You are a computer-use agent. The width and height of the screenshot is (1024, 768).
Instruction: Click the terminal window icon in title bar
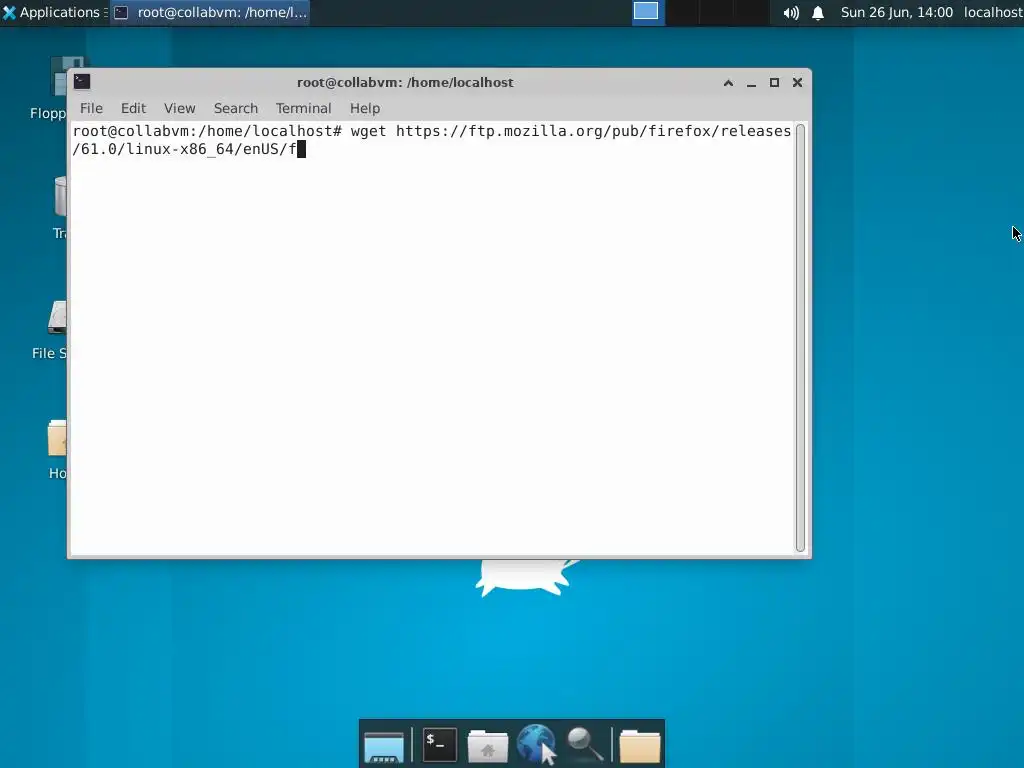[82, 82]
